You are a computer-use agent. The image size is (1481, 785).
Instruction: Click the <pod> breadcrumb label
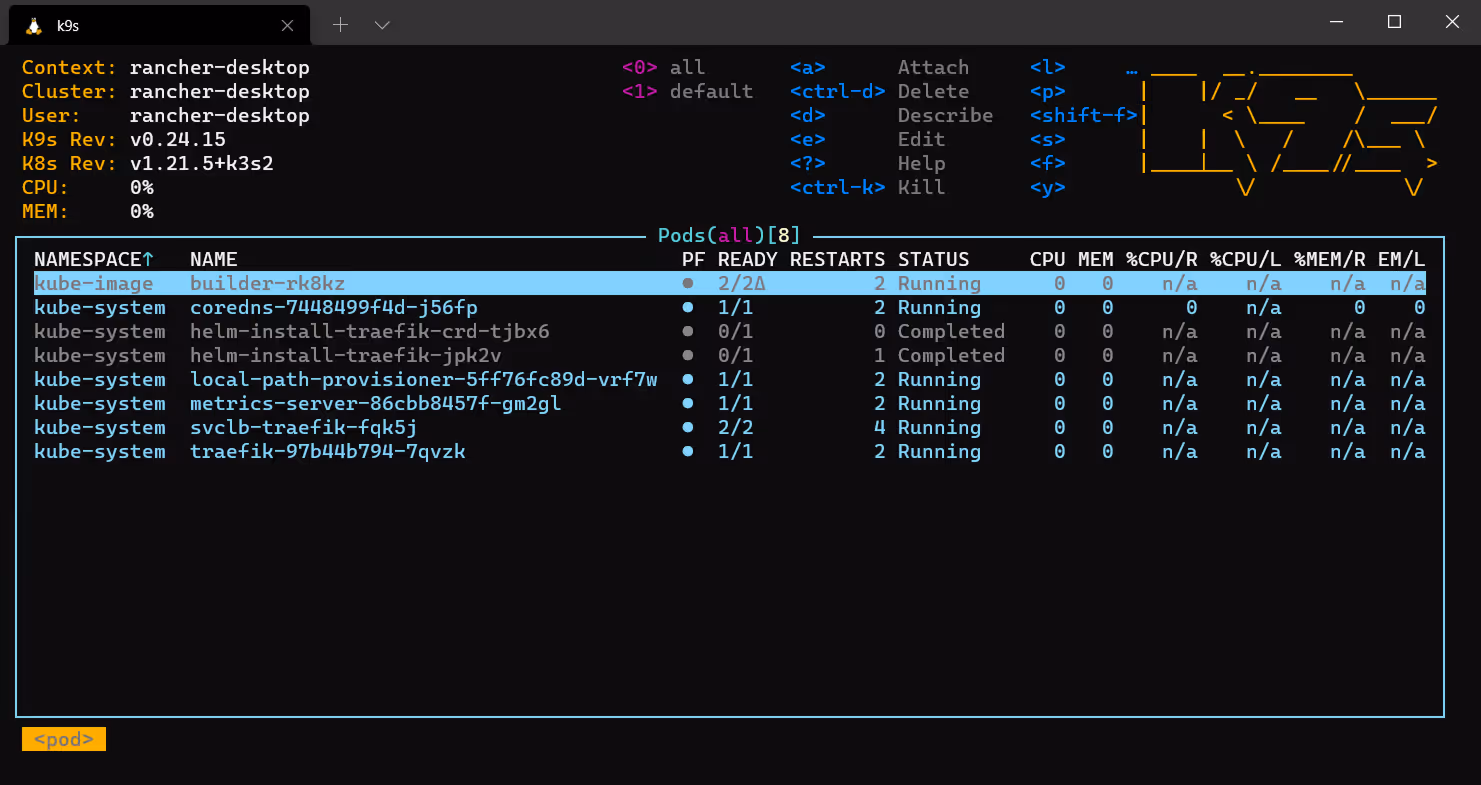[x=64, y=739]
